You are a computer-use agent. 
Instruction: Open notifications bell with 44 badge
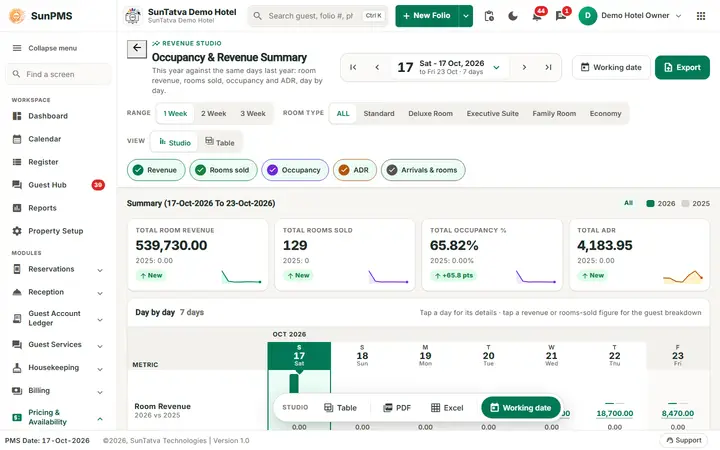click(x=537, y=16)
